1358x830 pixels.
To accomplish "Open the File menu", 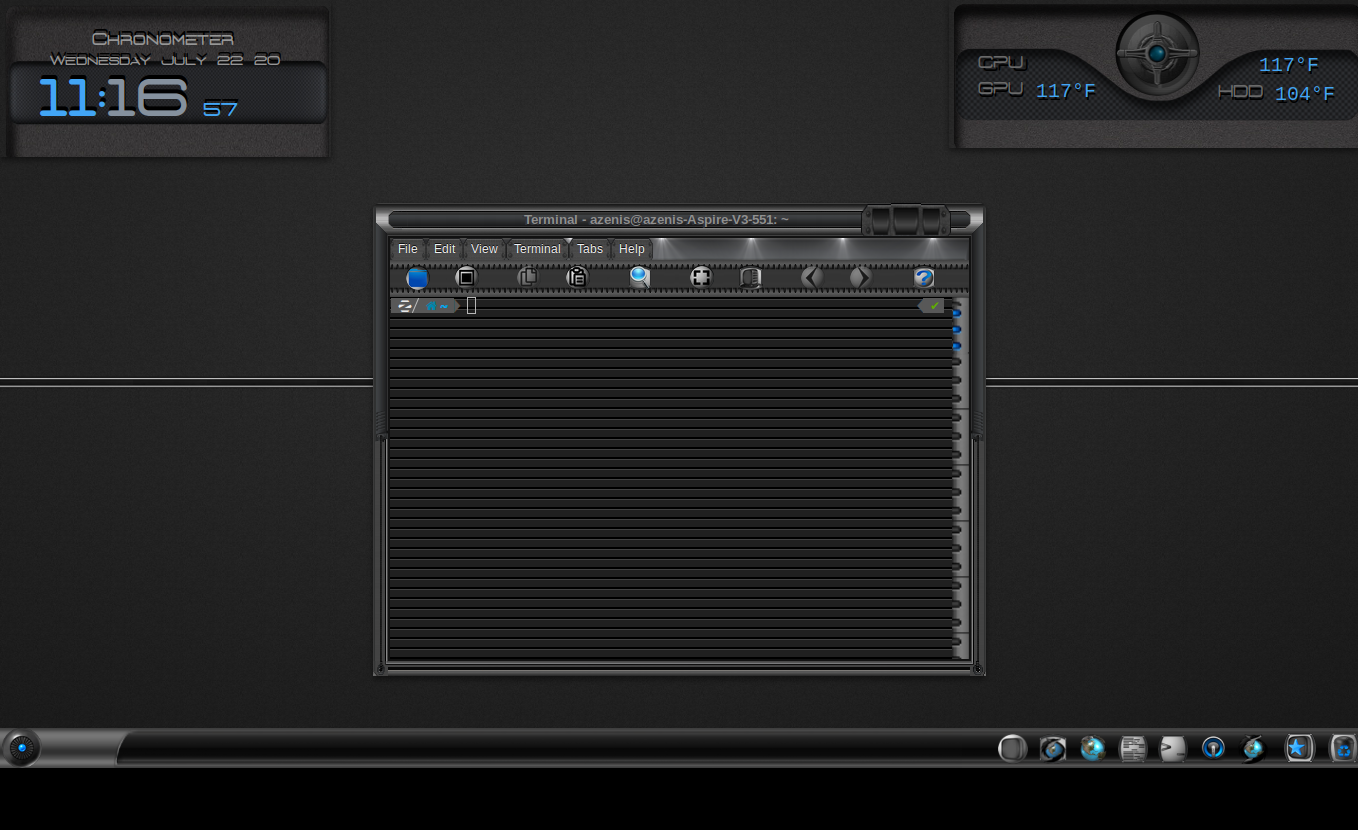I will pyautogui.click(x=407, y=249).
